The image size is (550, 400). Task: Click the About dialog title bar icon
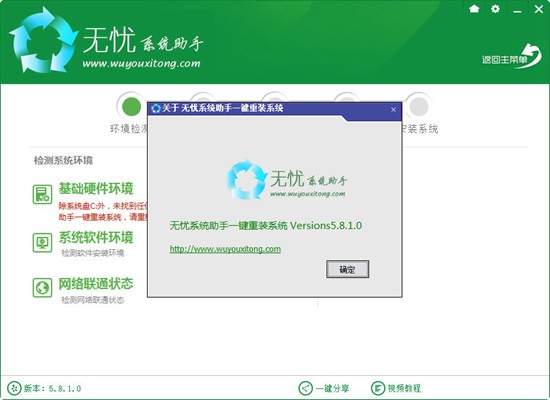155,108
